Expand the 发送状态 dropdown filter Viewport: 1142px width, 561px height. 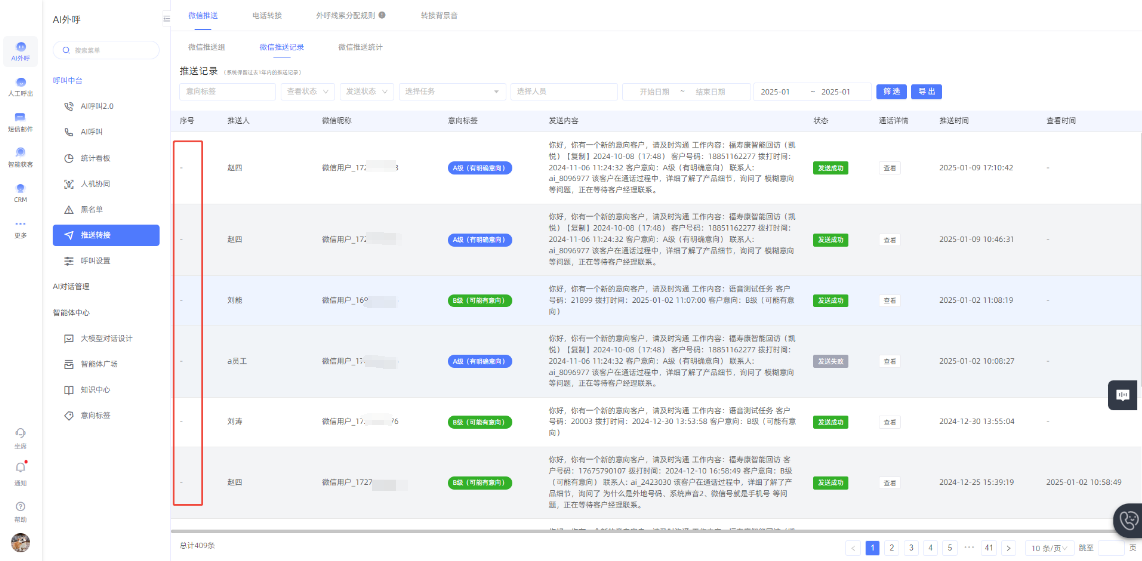[366, 91]
